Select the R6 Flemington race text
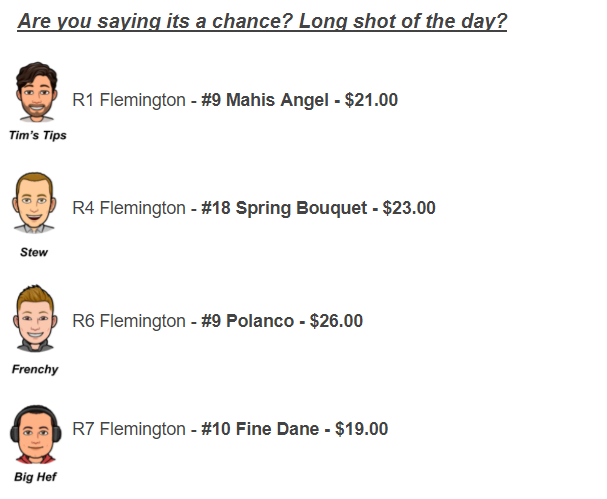Viewport: 607px width, 499px height. pyautogui.click(x=129, y=321)
